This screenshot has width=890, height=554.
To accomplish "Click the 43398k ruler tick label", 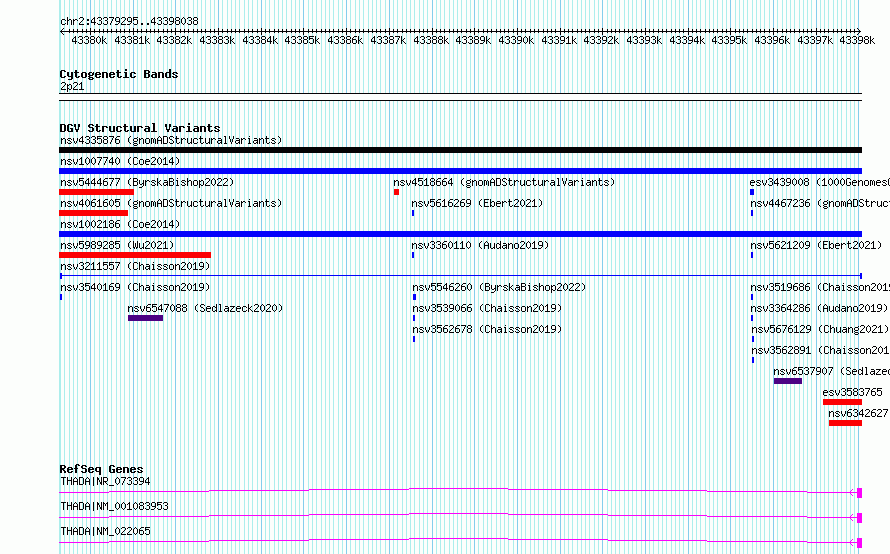I will pos(857,40).
